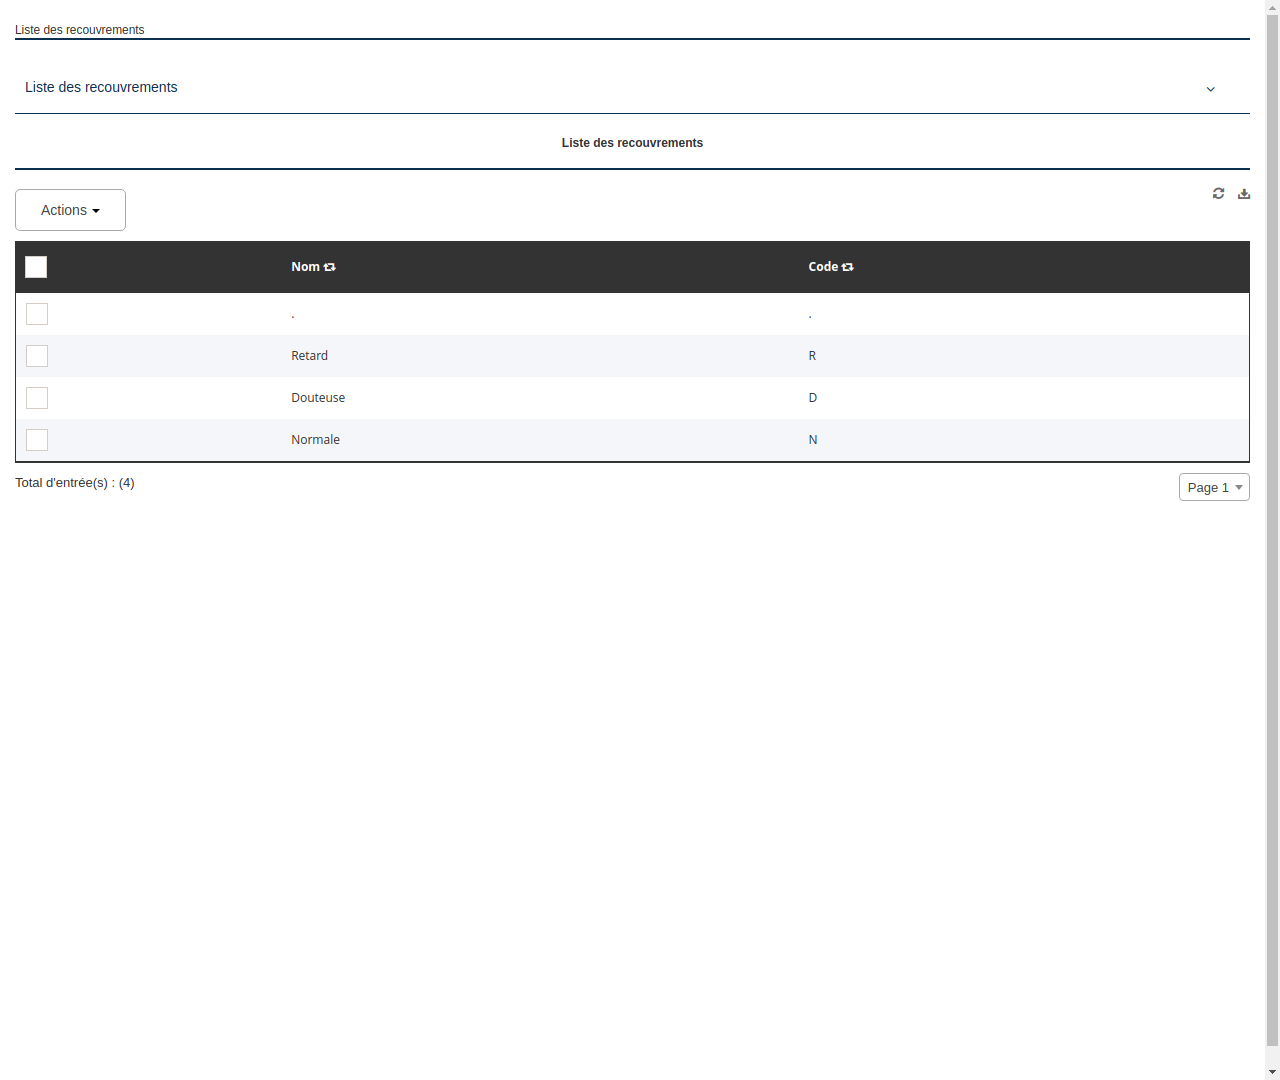Open the Actions dropdown menu
This screenshot has width=1280, height=1080.
(x=70, y=210)
